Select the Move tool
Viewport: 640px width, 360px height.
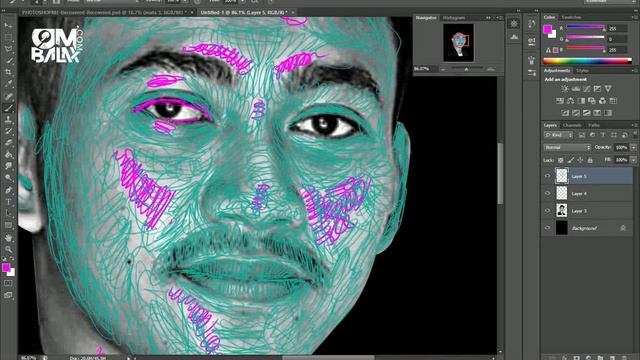click(8, 25)
